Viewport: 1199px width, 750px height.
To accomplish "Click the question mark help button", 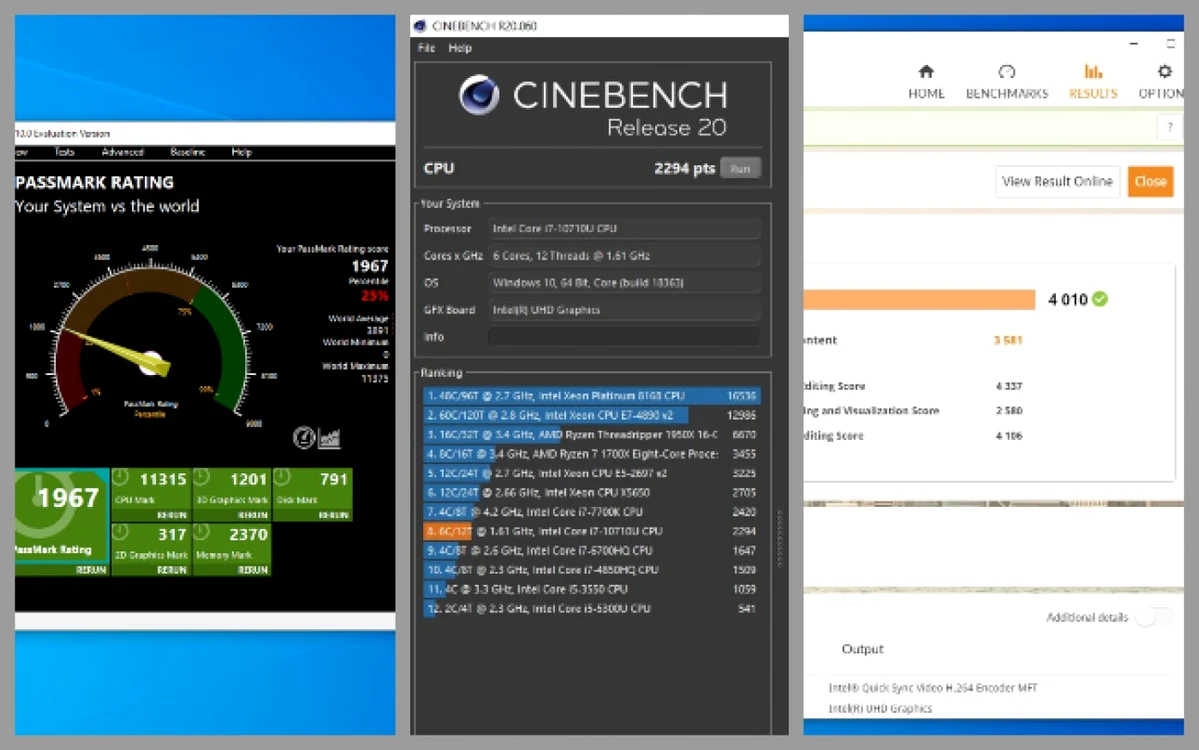I will [1169, 128].
